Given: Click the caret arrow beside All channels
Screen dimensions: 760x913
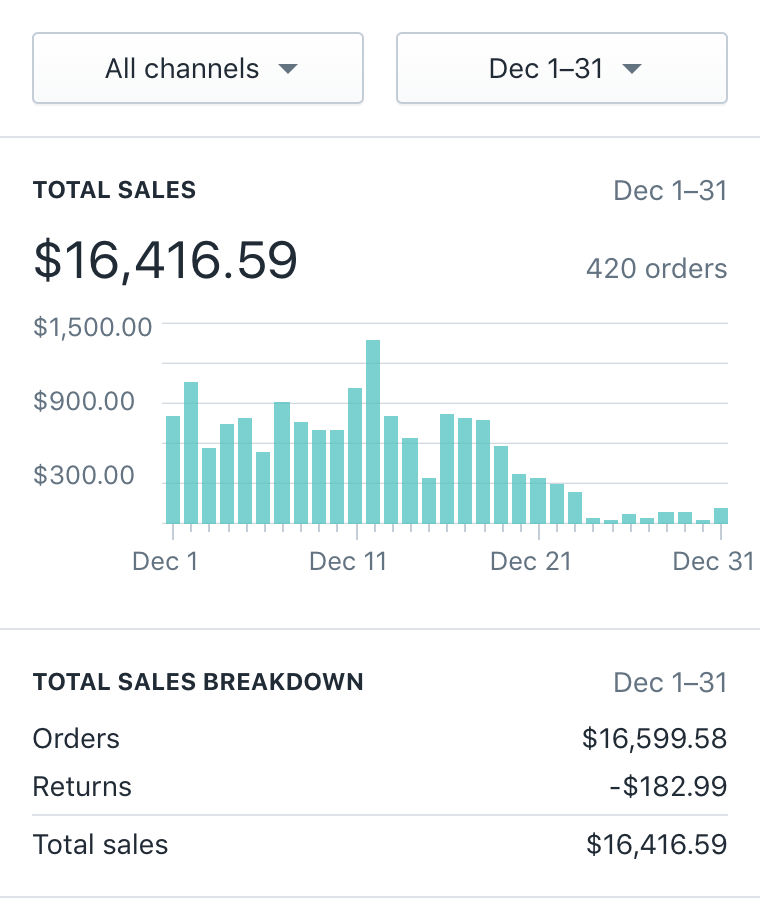Looking at the screenshot, I should point(288,69).
